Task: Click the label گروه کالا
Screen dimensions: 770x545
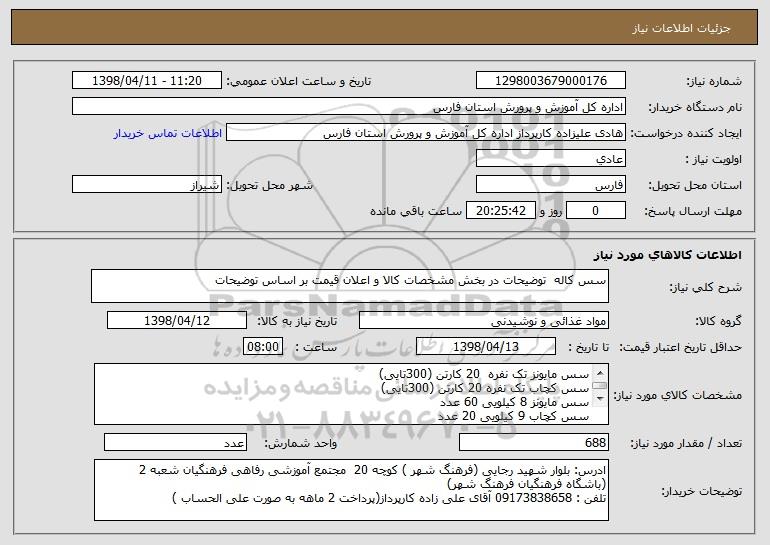Action: pos(718,322)
